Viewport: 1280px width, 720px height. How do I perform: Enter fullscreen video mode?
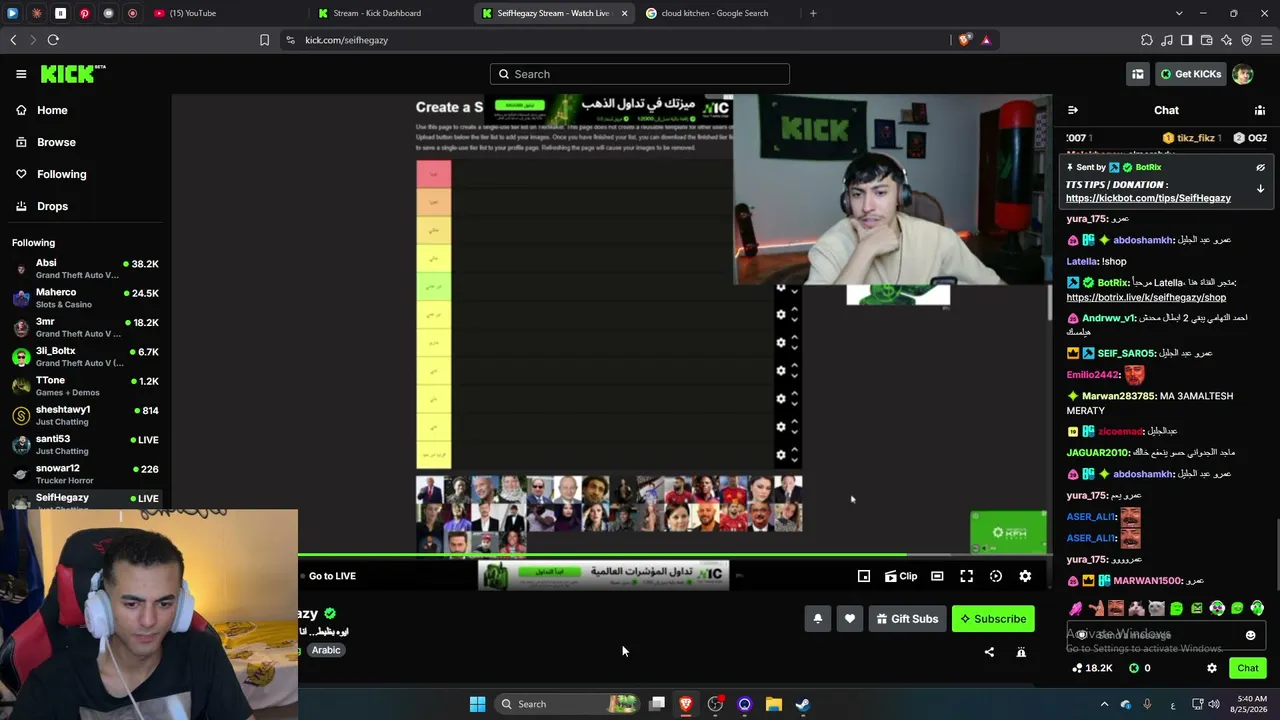[x=966, y=576]
